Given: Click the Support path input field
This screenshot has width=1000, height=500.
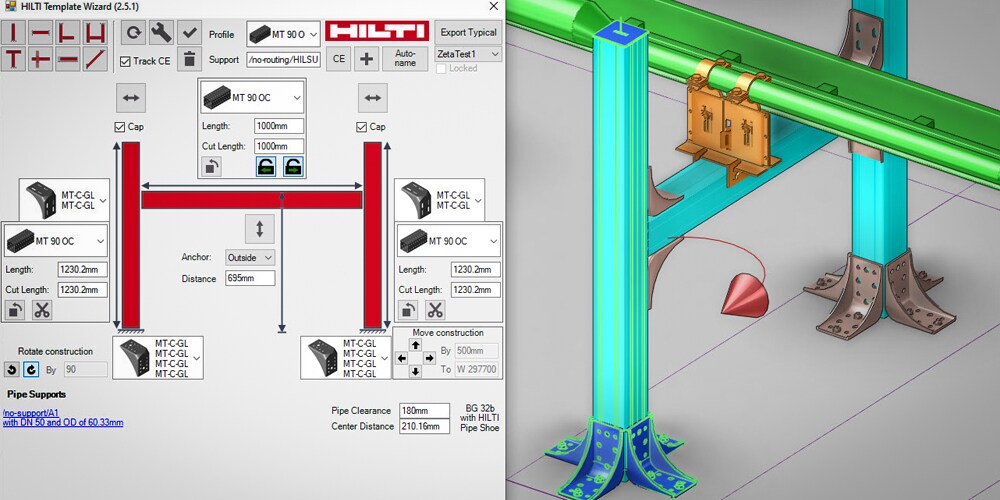Looking at the screenshot, I should coord(283,60).
